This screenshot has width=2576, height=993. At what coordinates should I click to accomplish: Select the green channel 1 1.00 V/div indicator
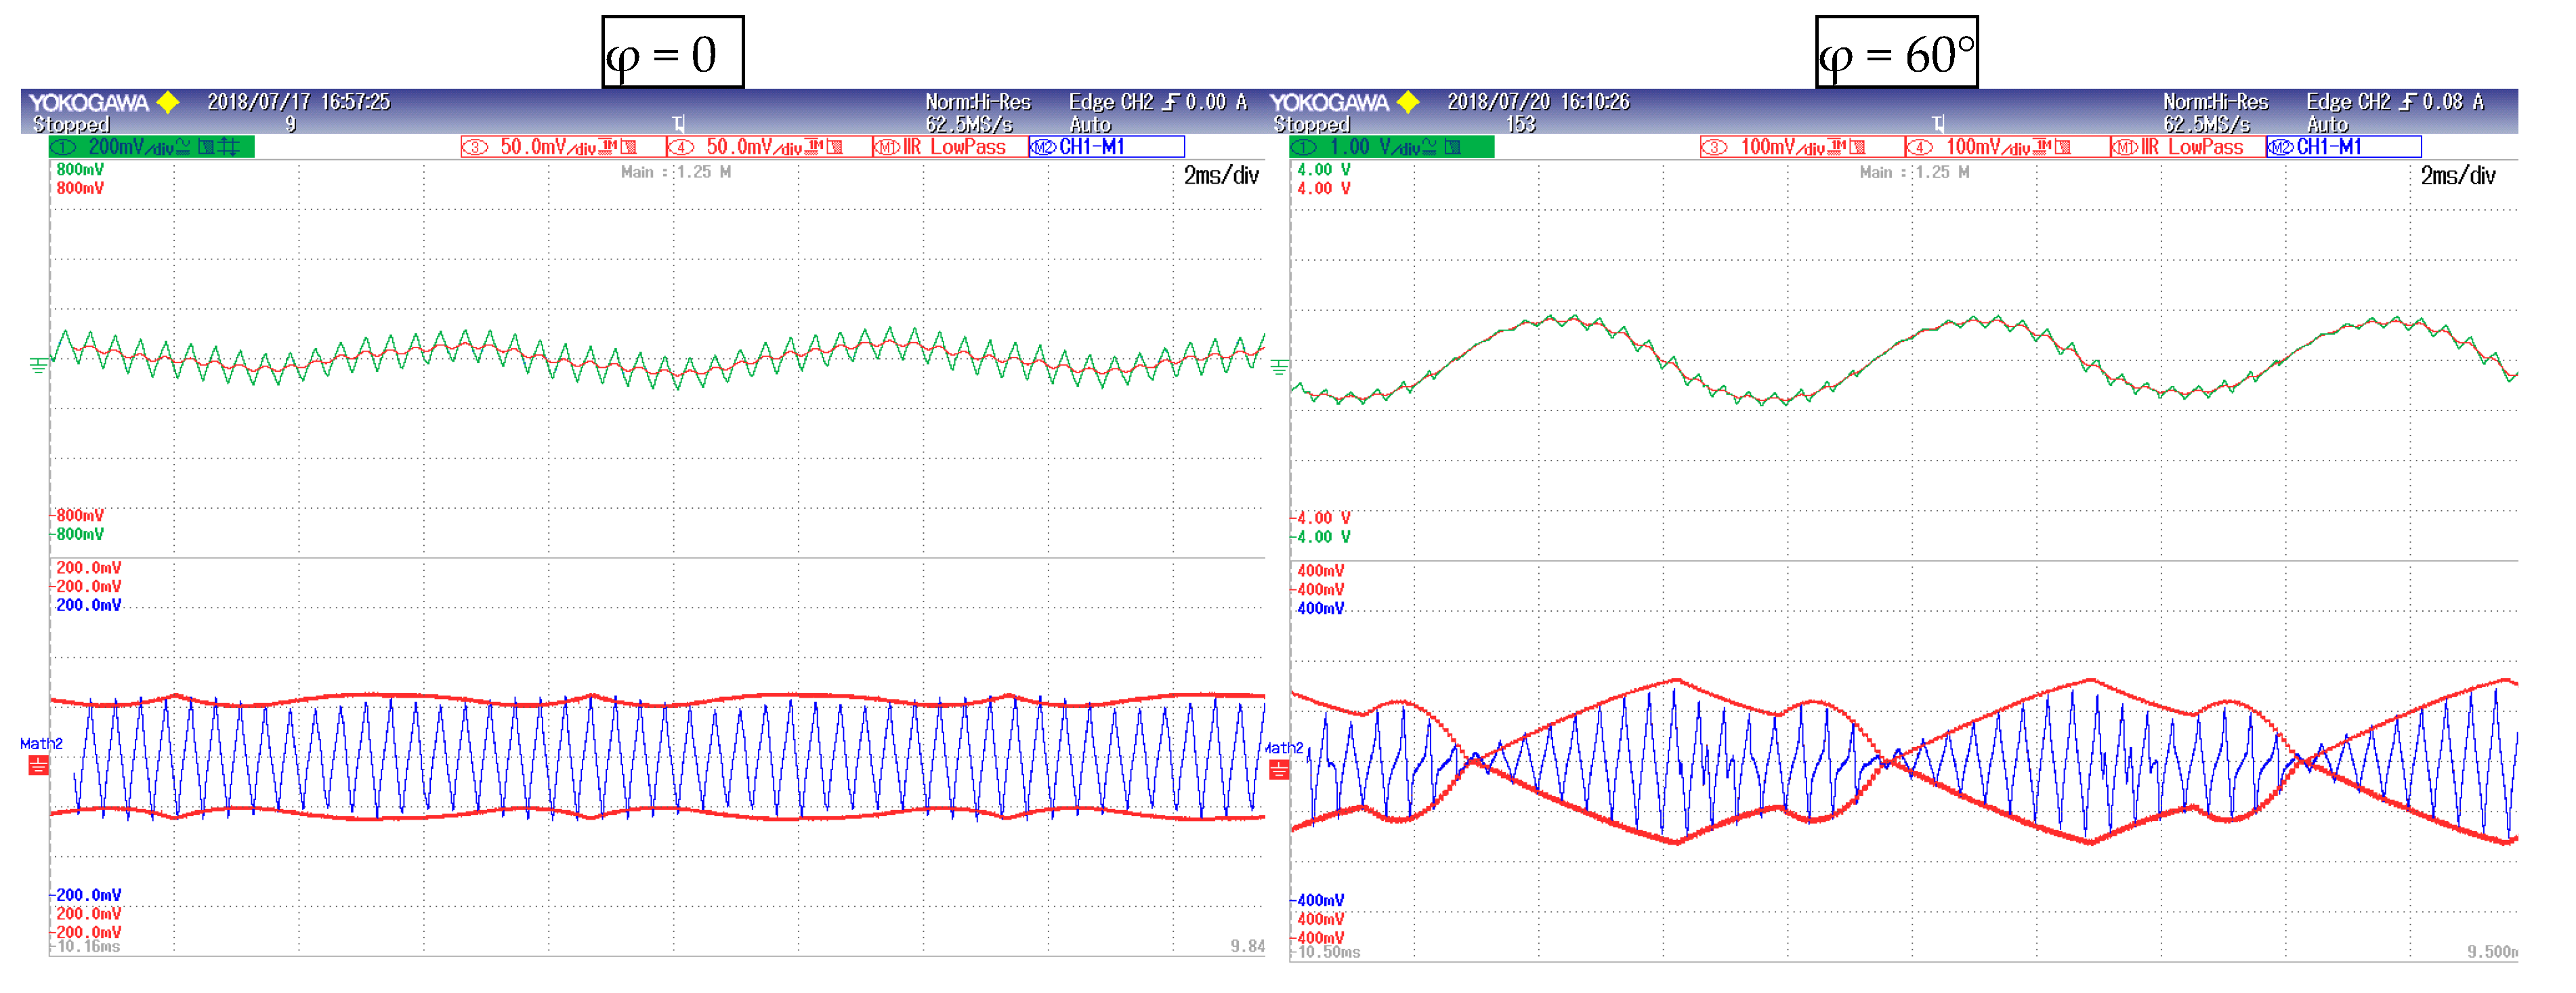(1391, 147)
